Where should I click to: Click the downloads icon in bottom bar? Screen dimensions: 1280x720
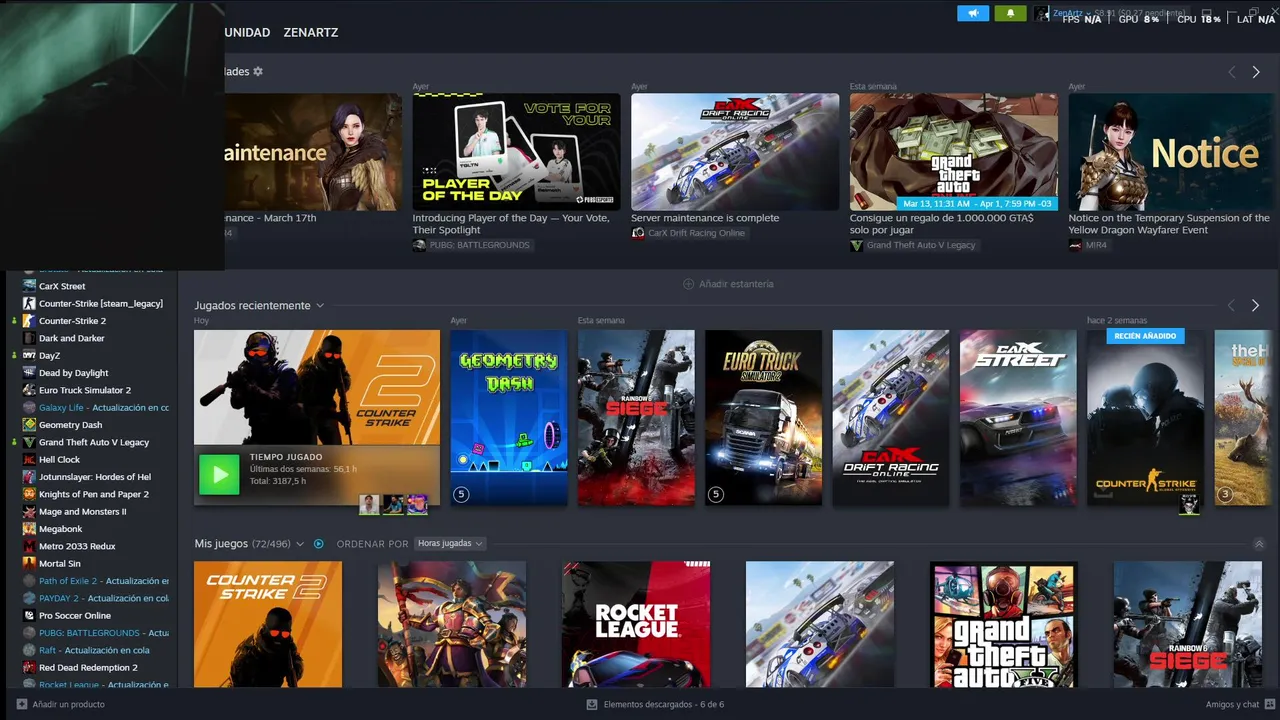tap(592, 704)
